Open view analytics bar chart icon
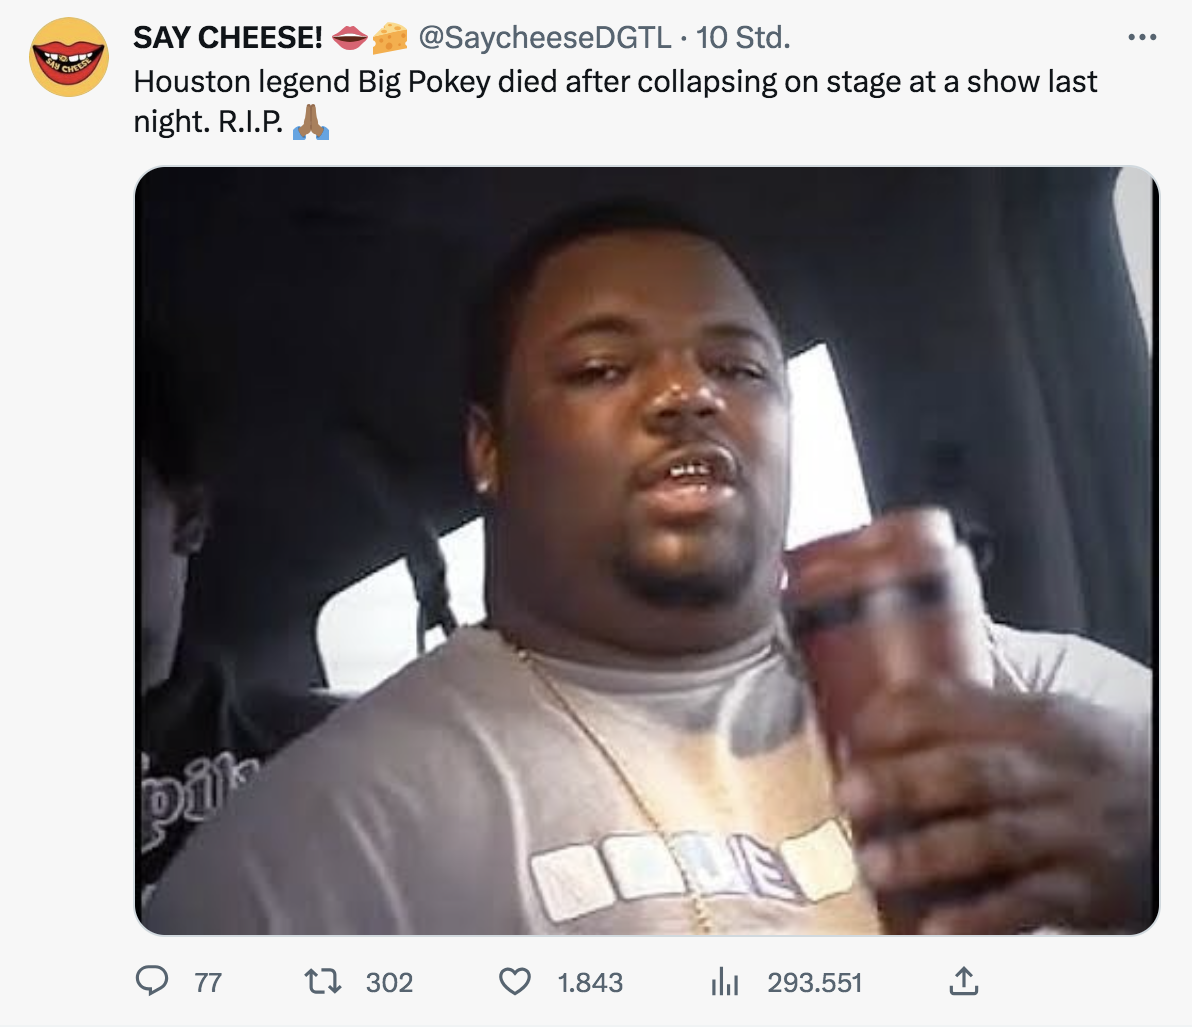The image size is (1192, 1028). [724, 982]
